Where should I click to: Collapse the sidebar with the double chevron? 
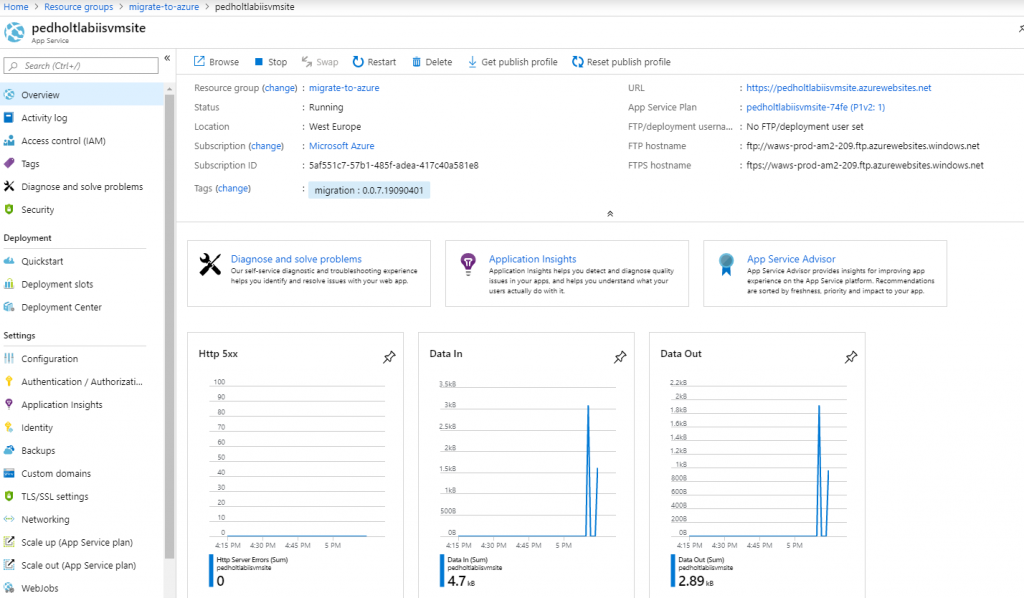point(167,58)
